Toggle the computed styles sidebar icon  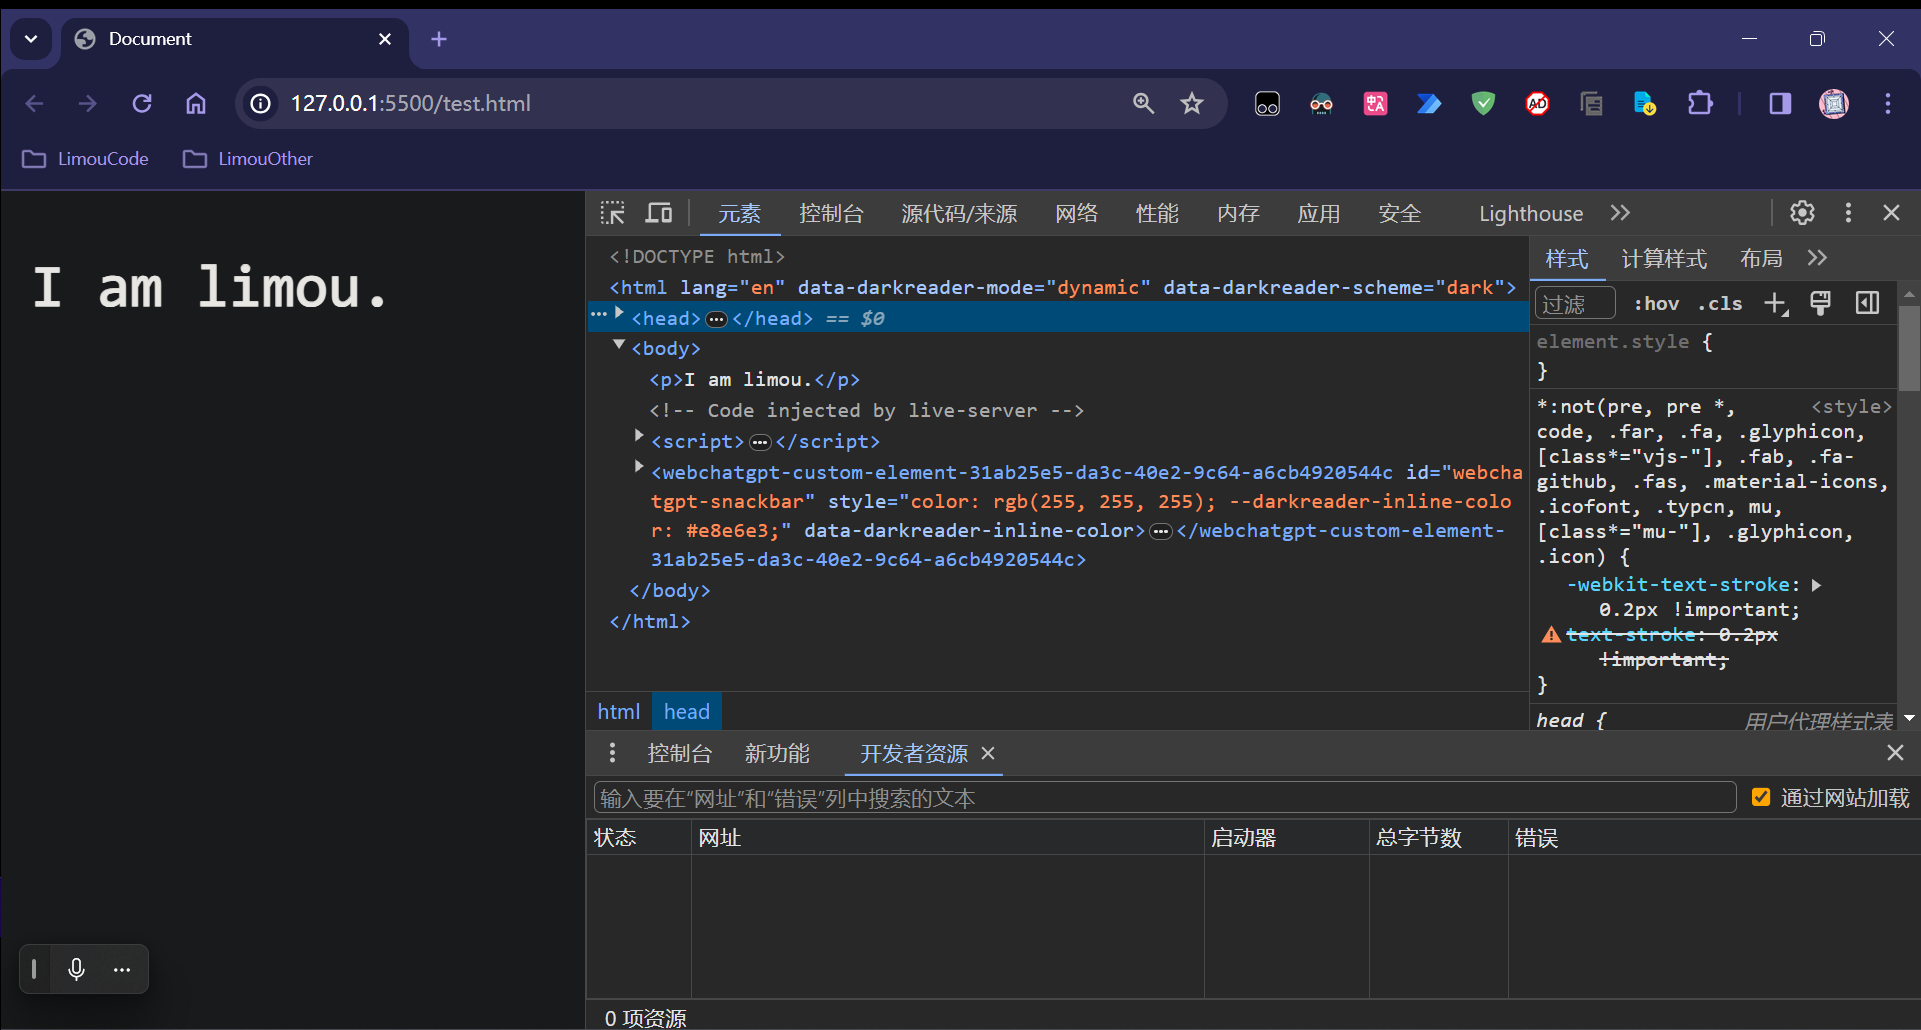pyautogui.click(x=1867, y=304)
